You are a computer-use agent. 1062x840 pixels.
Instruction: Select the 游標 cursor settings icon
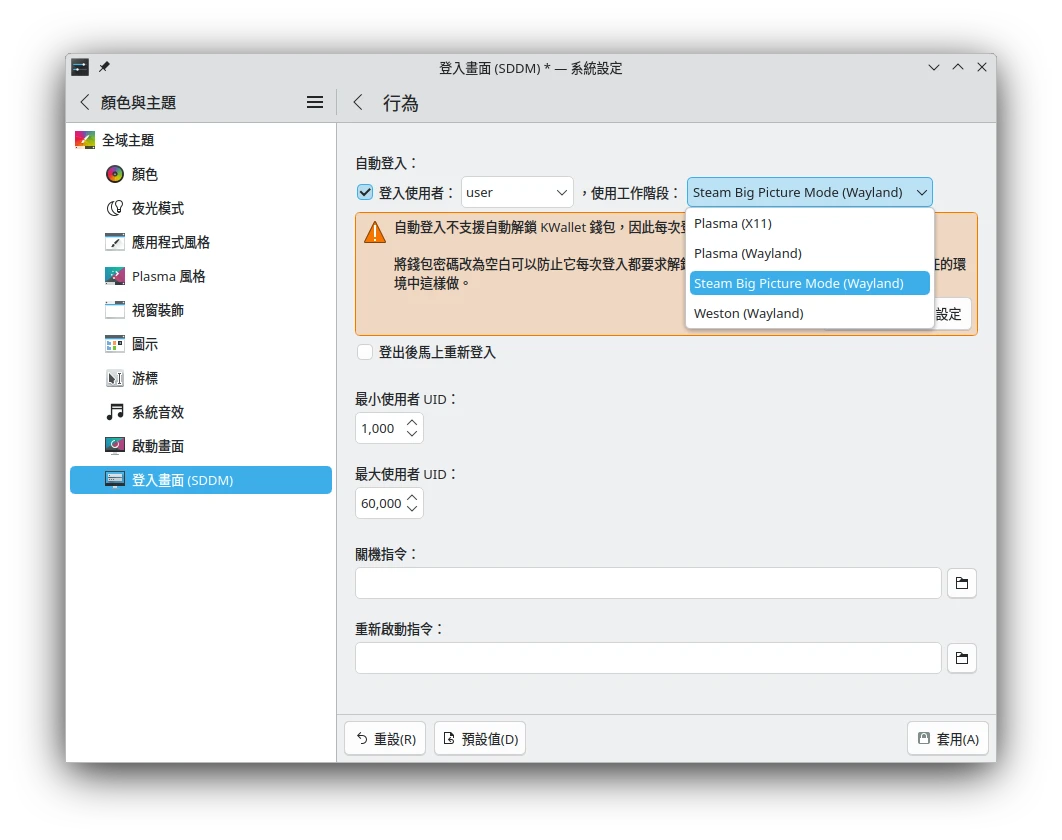point(115,378)
